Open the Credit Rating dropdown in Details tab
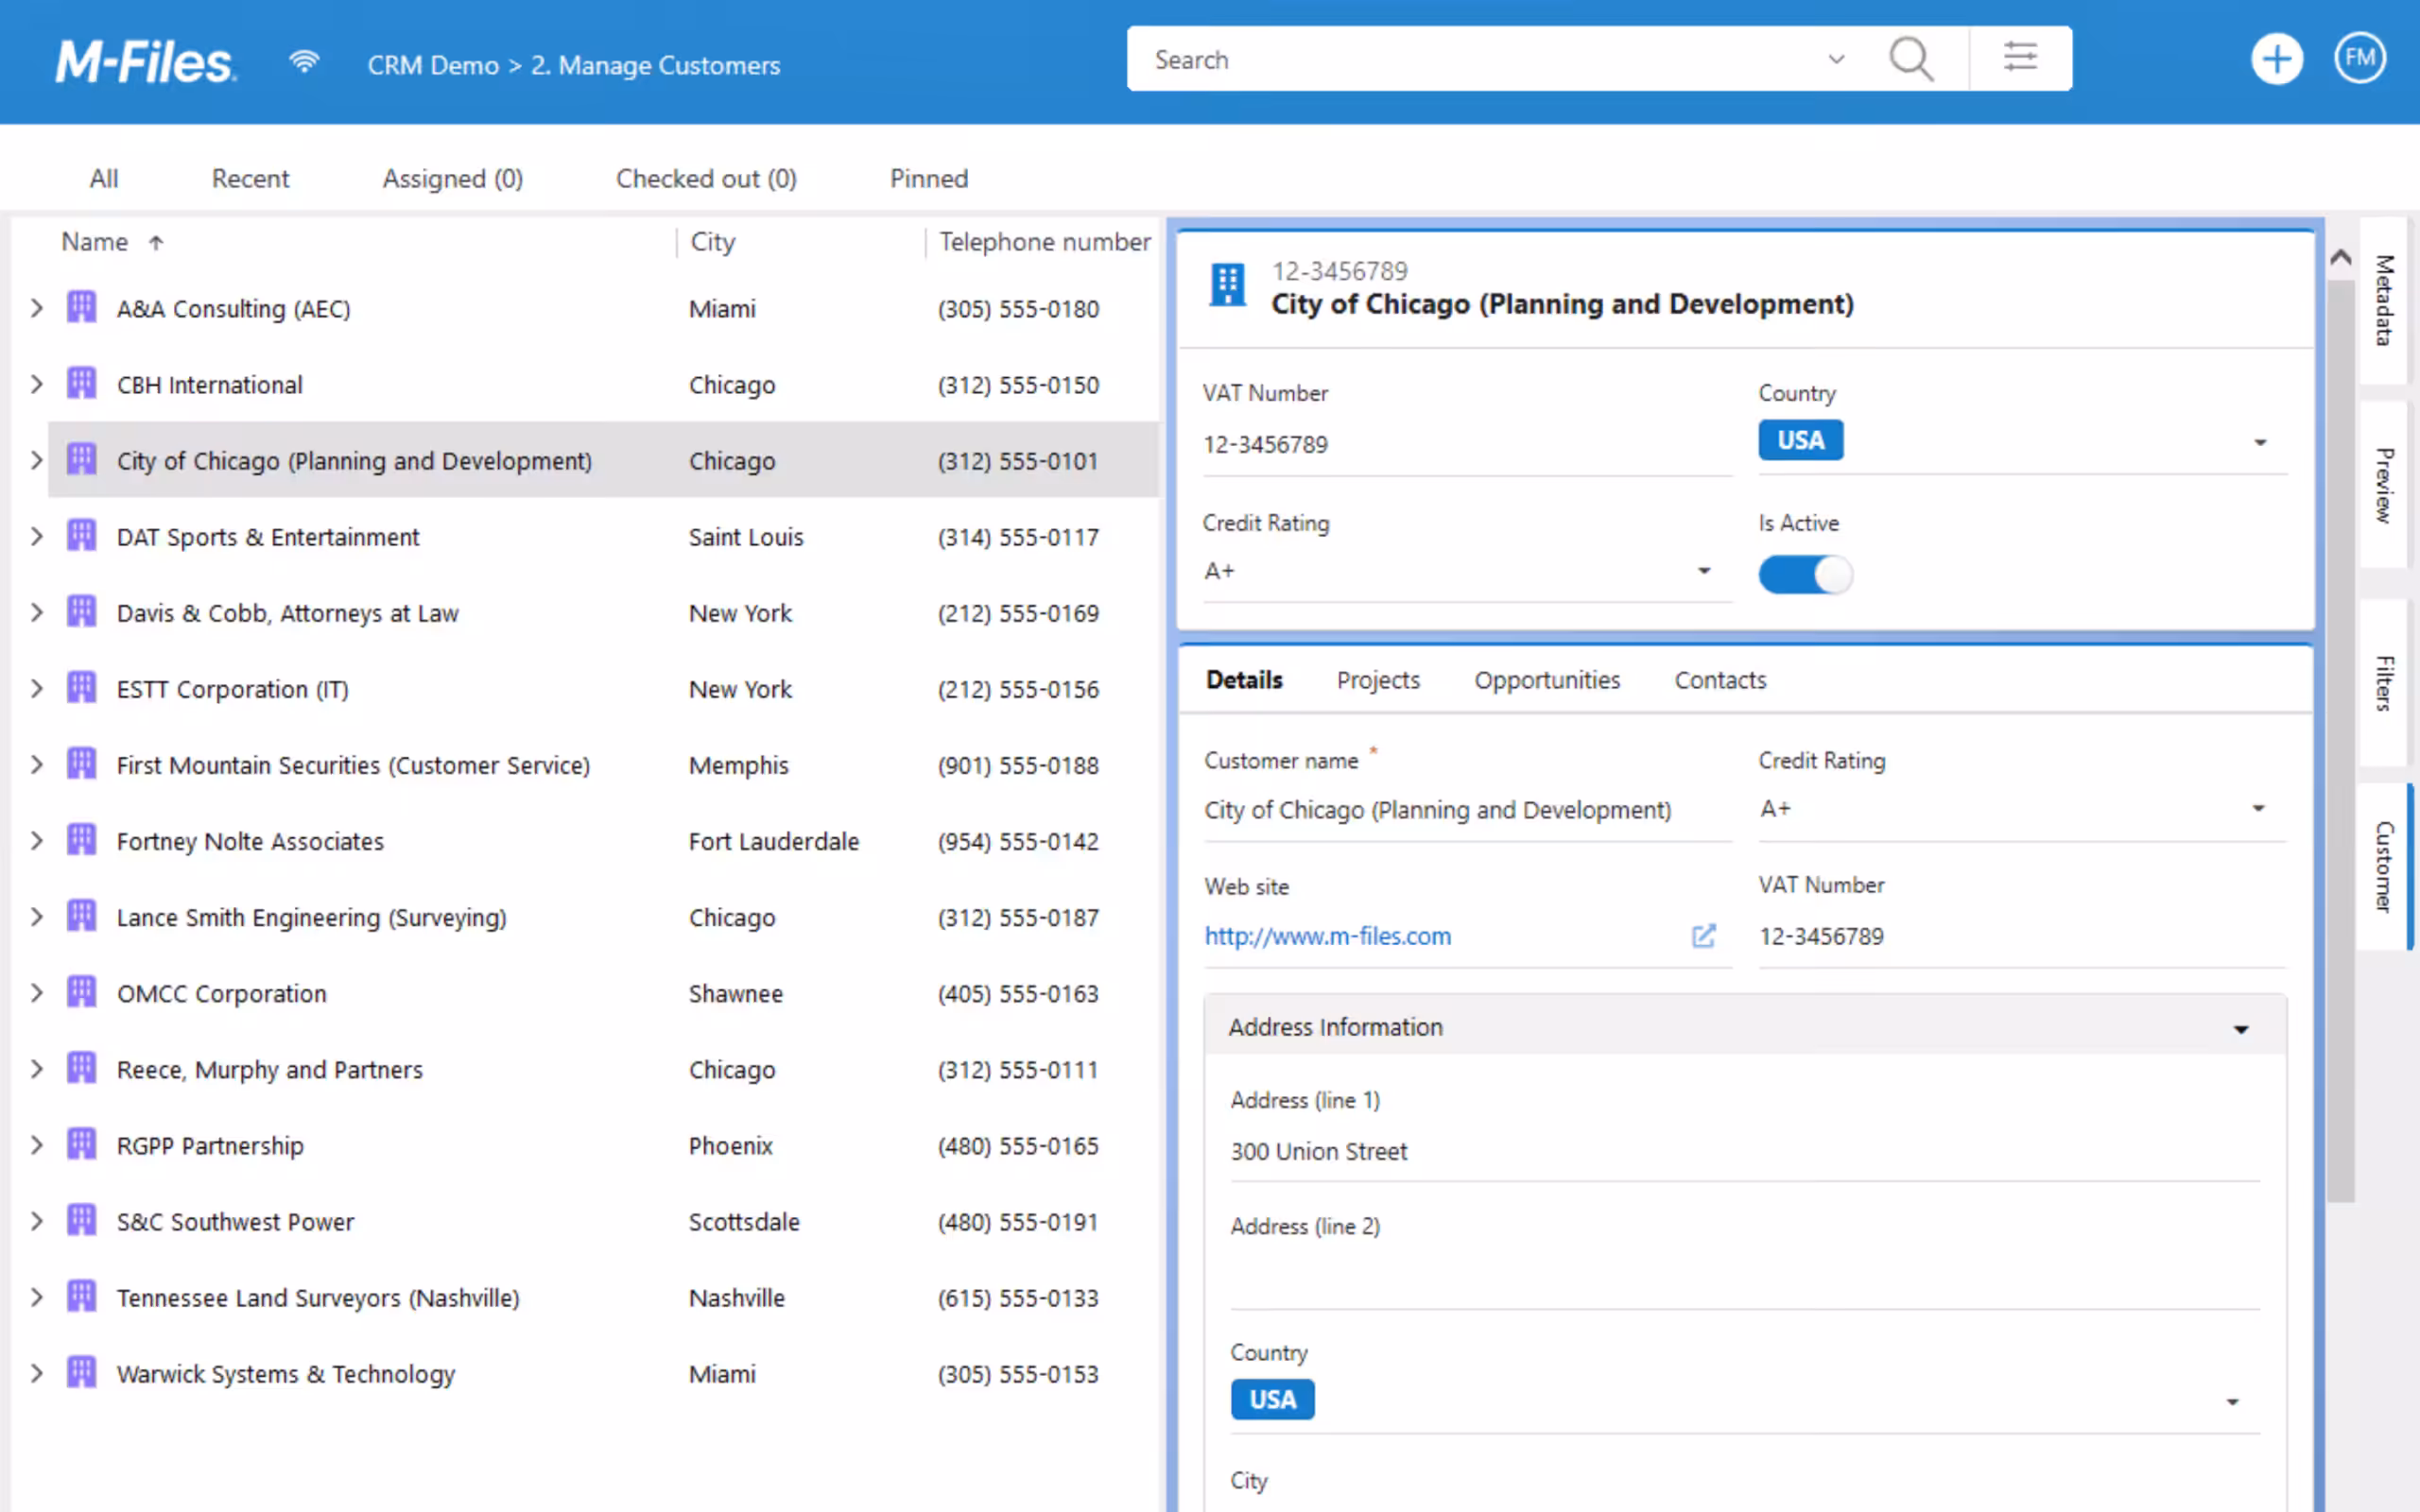 pyautogui.click(x=2258, y=808)
